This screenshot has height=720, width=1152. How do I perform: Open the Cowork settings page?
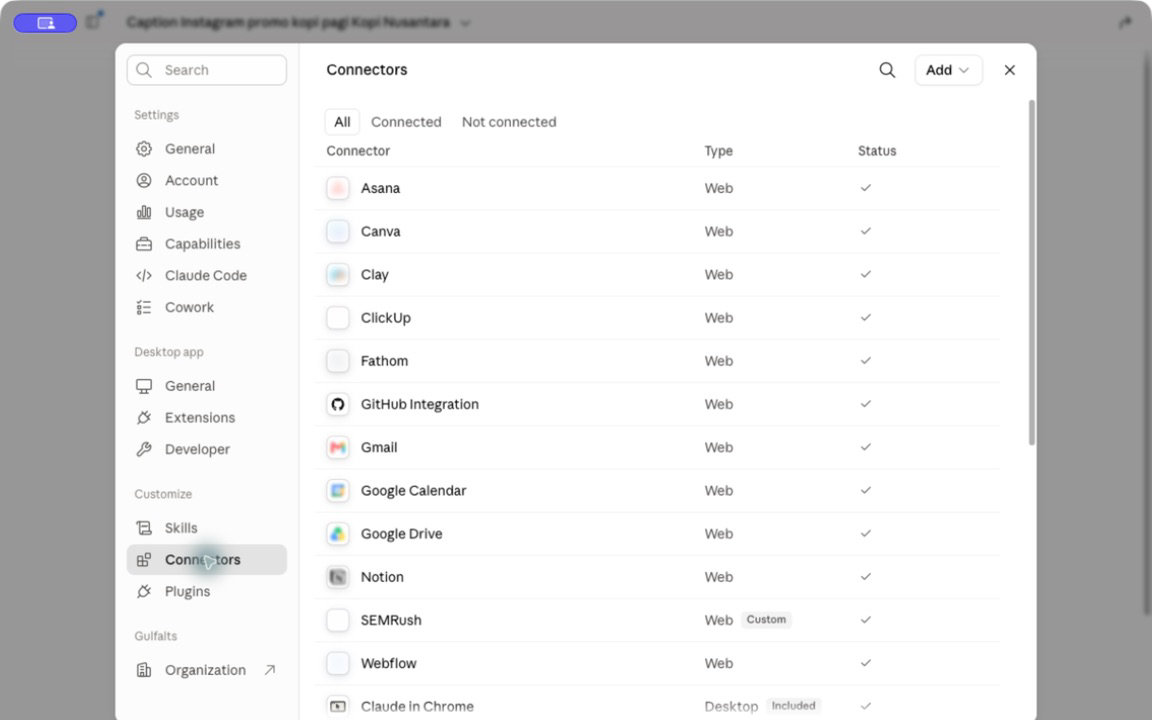tap(206, 307)
